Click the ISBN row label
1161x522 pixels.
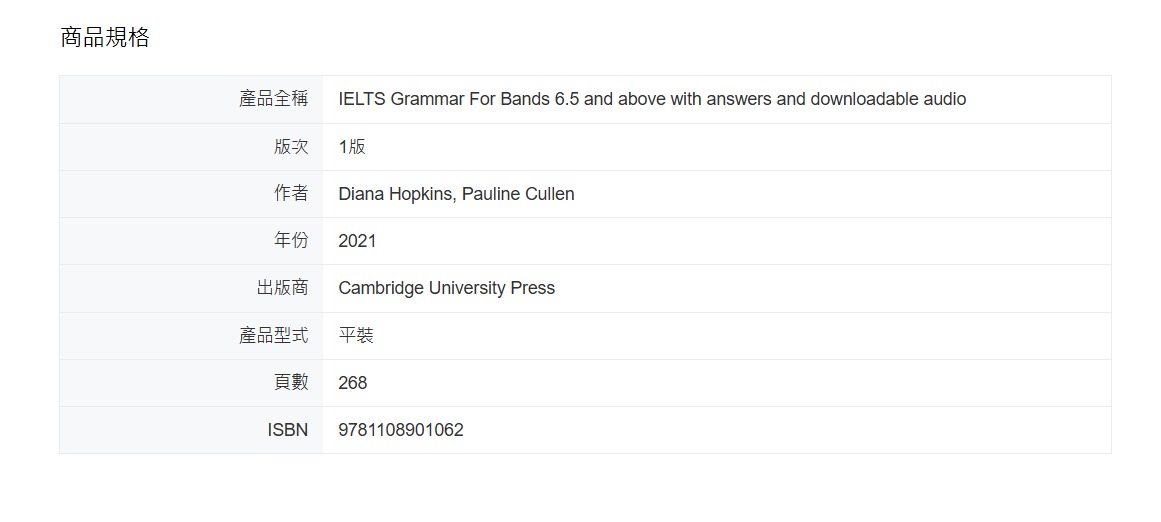tap(288, 430)
